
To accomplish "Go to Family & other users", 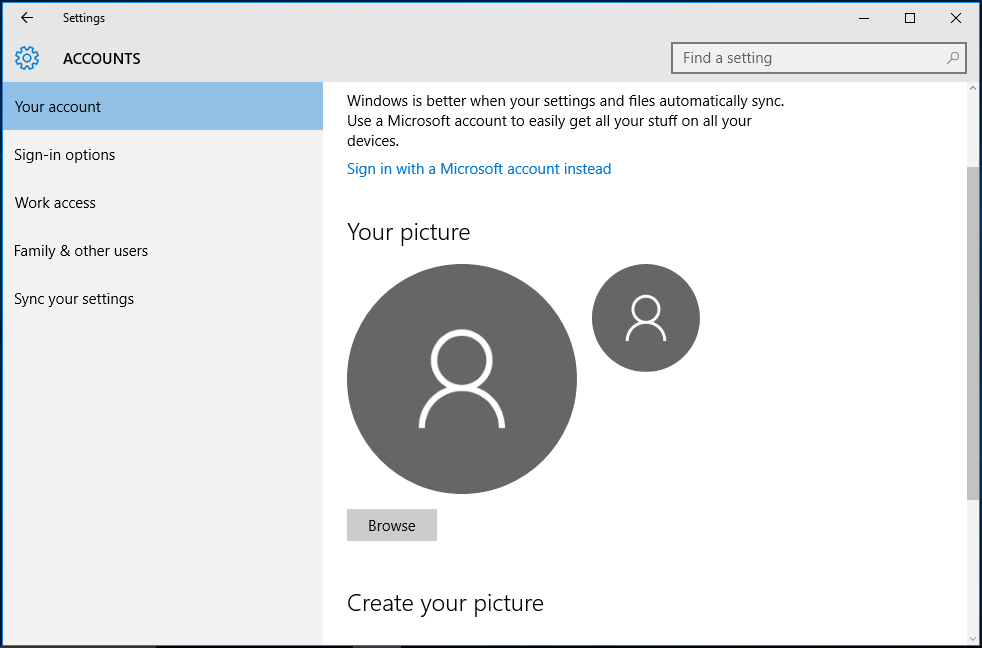I will point(163,250).
